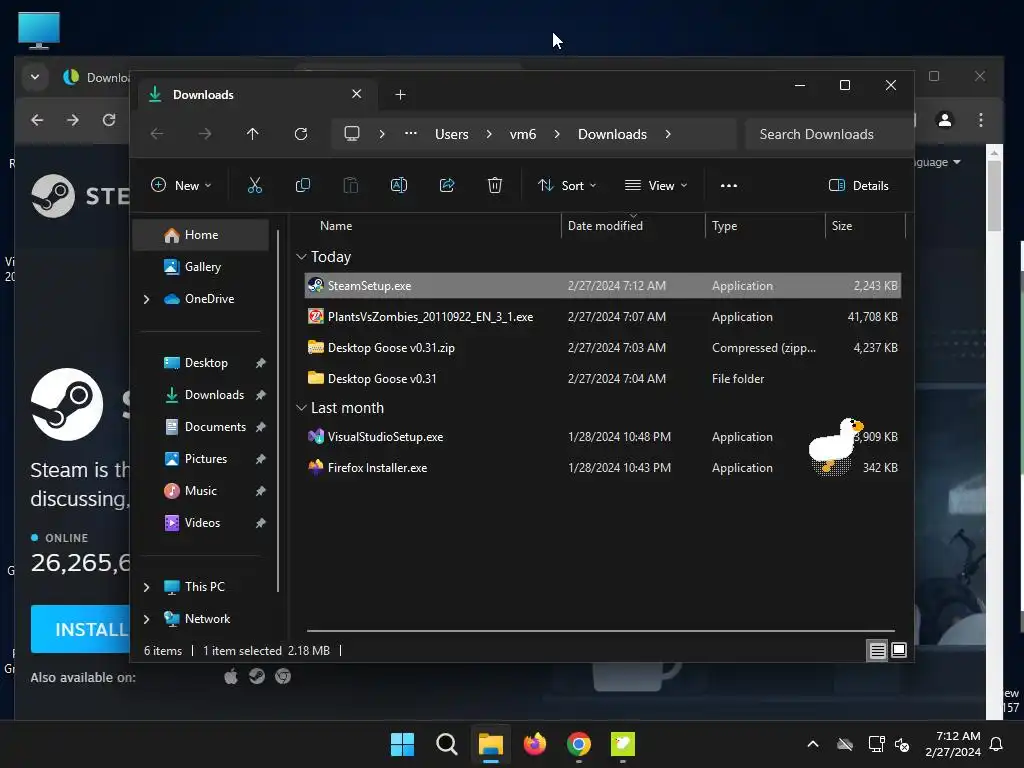Click the browser back arrow in Chrome window
Viewport: 1024px width, 768px height.
click(x=37, y=120)
